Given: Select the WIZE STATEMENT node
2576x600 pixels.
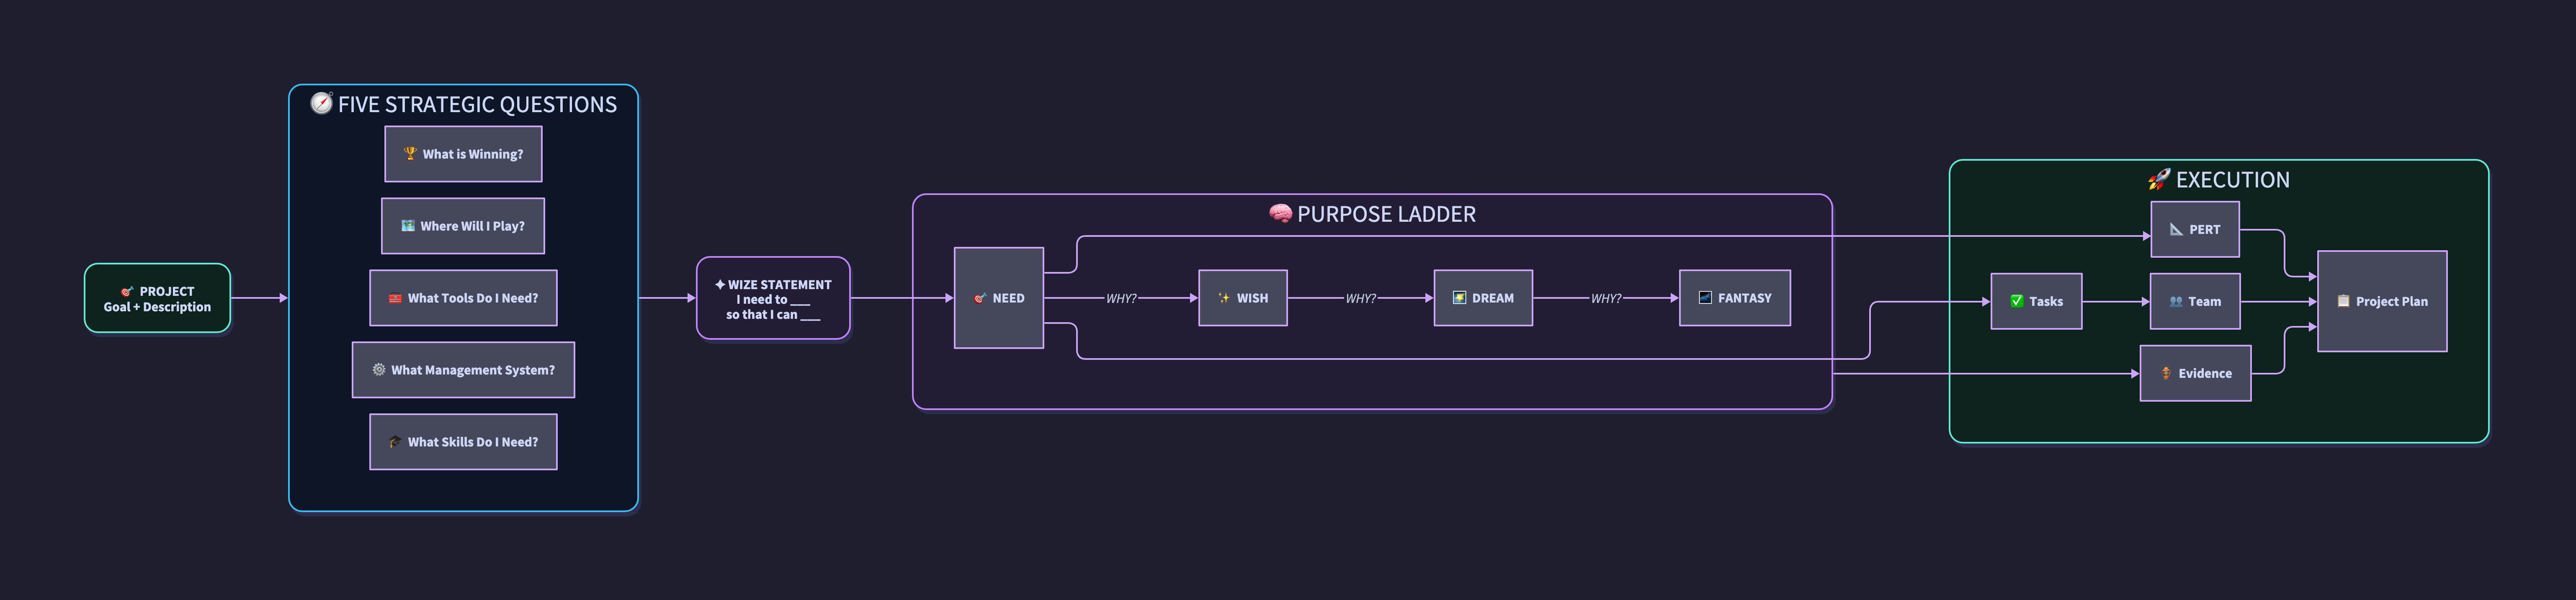Looking at the screenshot, I should click(773, 298).
